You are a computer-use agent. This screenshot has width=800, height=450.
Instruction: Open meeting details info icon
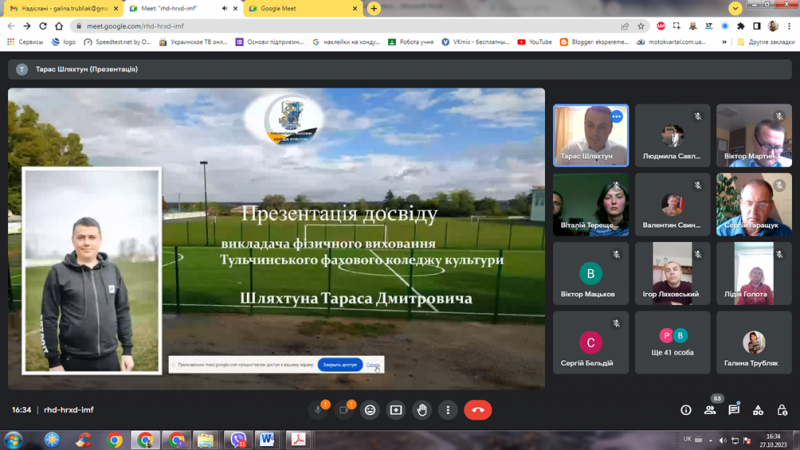686,410
